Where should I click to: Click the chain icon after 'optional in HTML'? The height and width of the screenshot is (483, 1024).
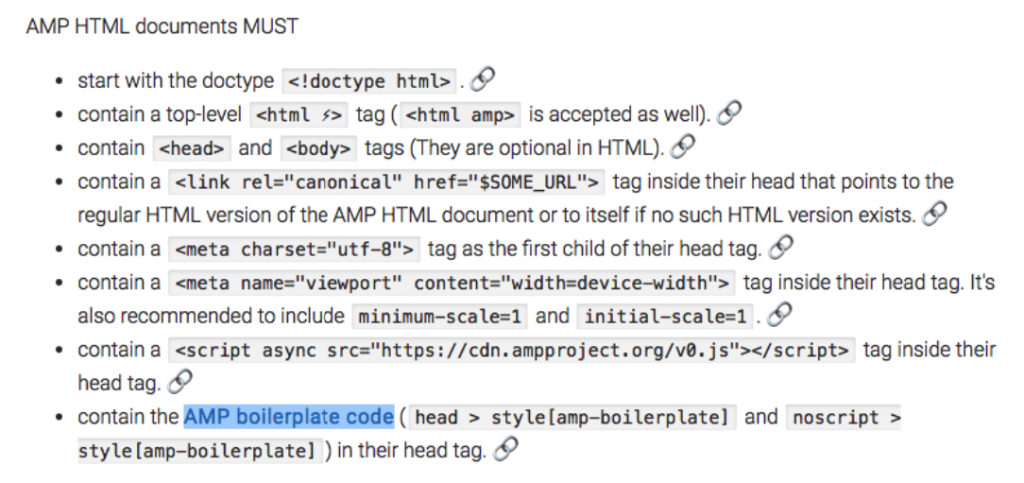tap(682, 147)
